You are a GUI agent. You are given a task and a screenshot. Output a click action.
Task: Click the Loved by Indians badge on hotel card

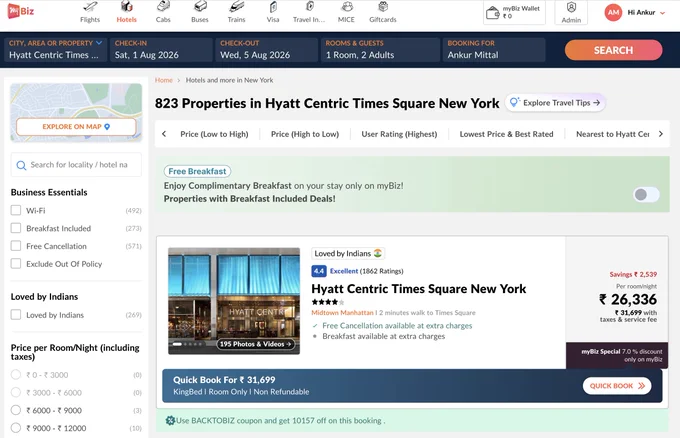click(348, 253)
